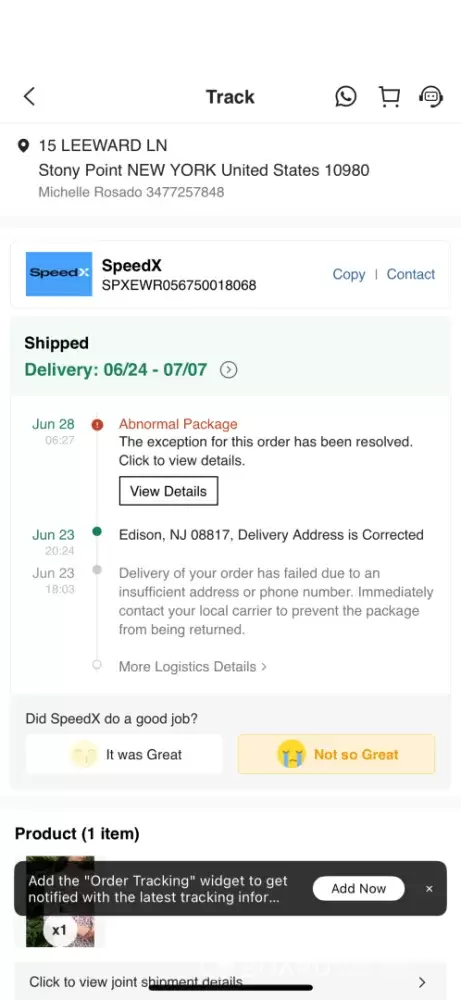
Task: Tap the Jun 23 Delivery Address Corrected entry
Action: (271, 534)
